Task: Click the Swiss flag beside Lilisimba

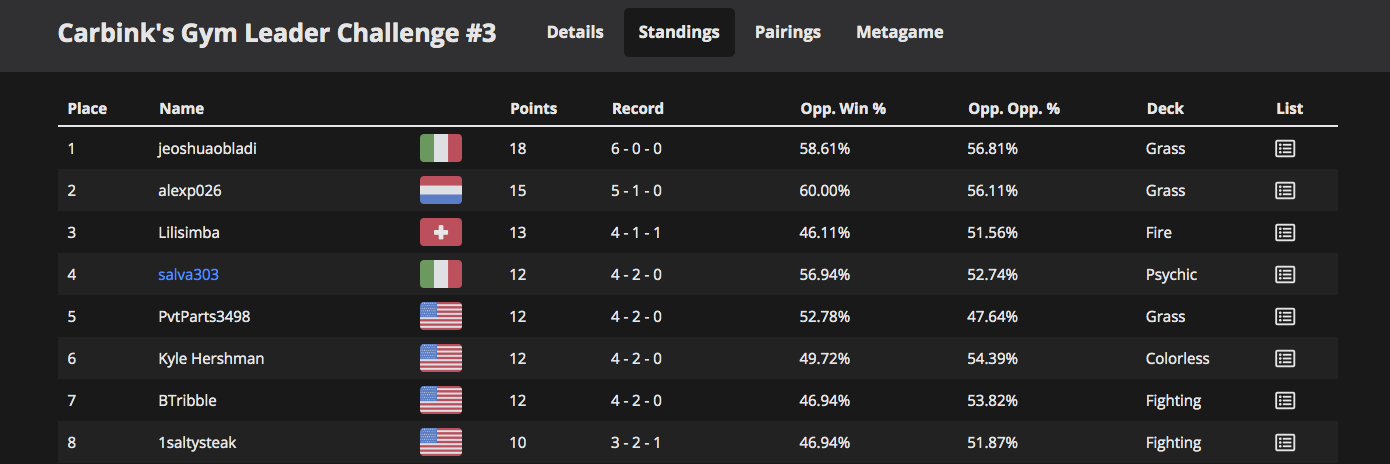Action: coord(441,232)
